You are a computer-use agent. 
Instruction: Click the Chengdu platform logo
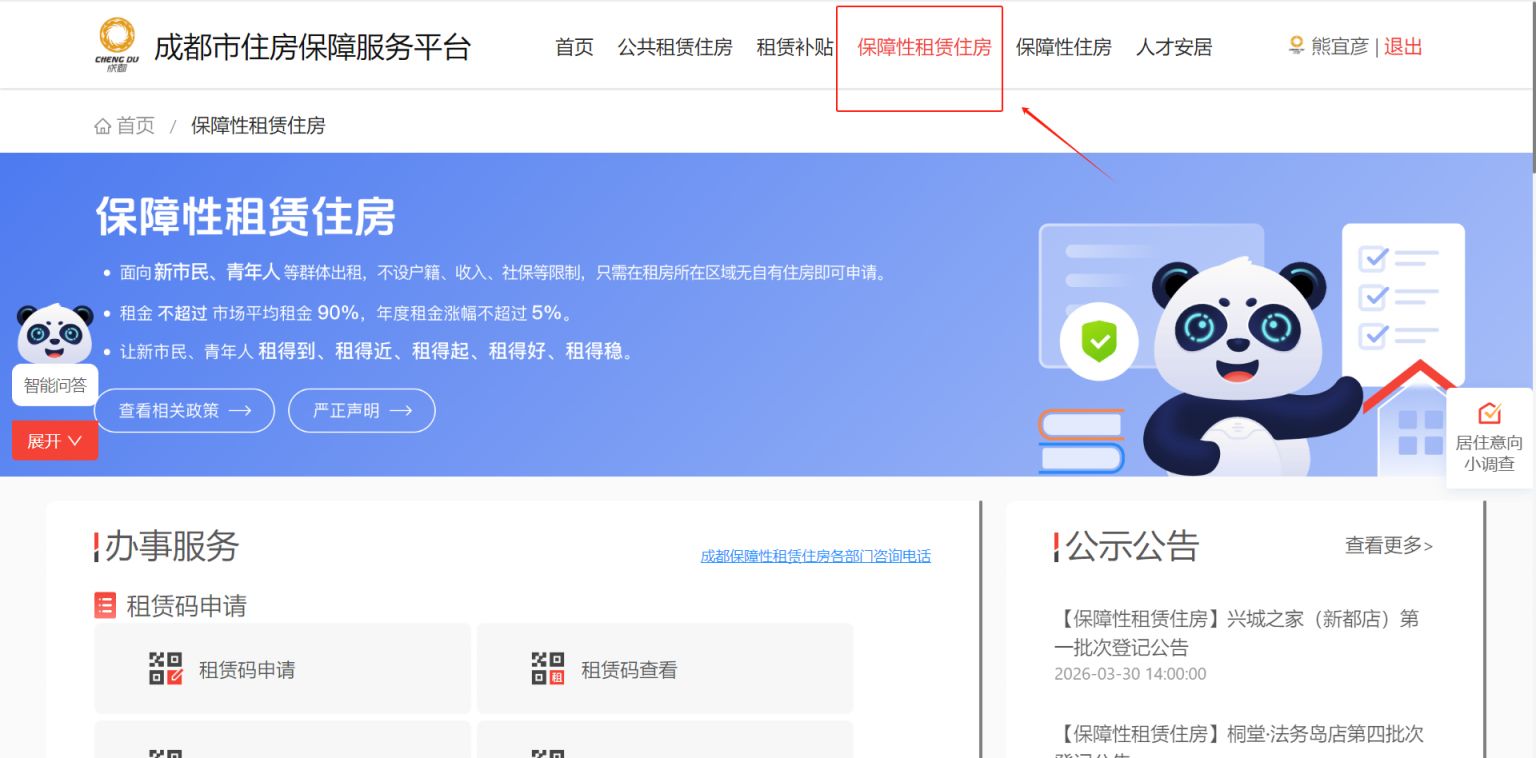(116, 45)
